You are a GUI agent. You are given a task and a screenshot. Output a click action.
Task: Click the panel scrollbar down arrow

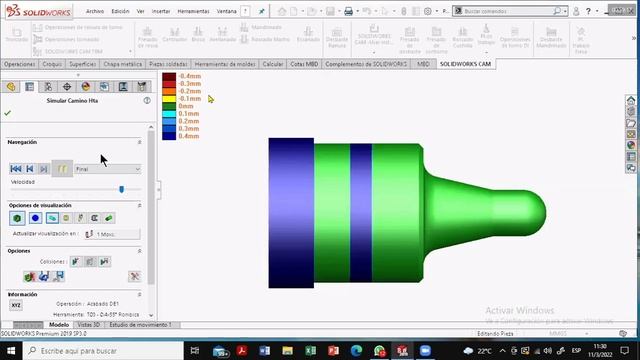click(151, 315)
